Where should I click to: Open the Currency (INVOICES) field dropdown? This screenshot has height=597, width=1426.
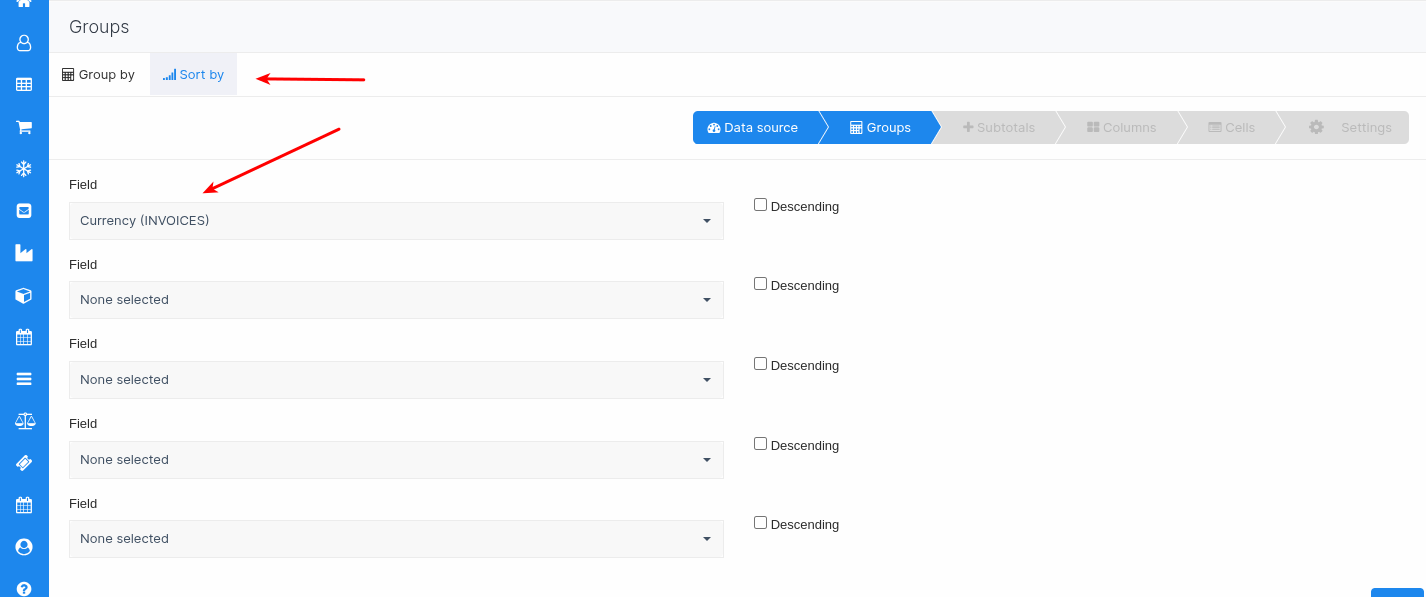(396, 221)
